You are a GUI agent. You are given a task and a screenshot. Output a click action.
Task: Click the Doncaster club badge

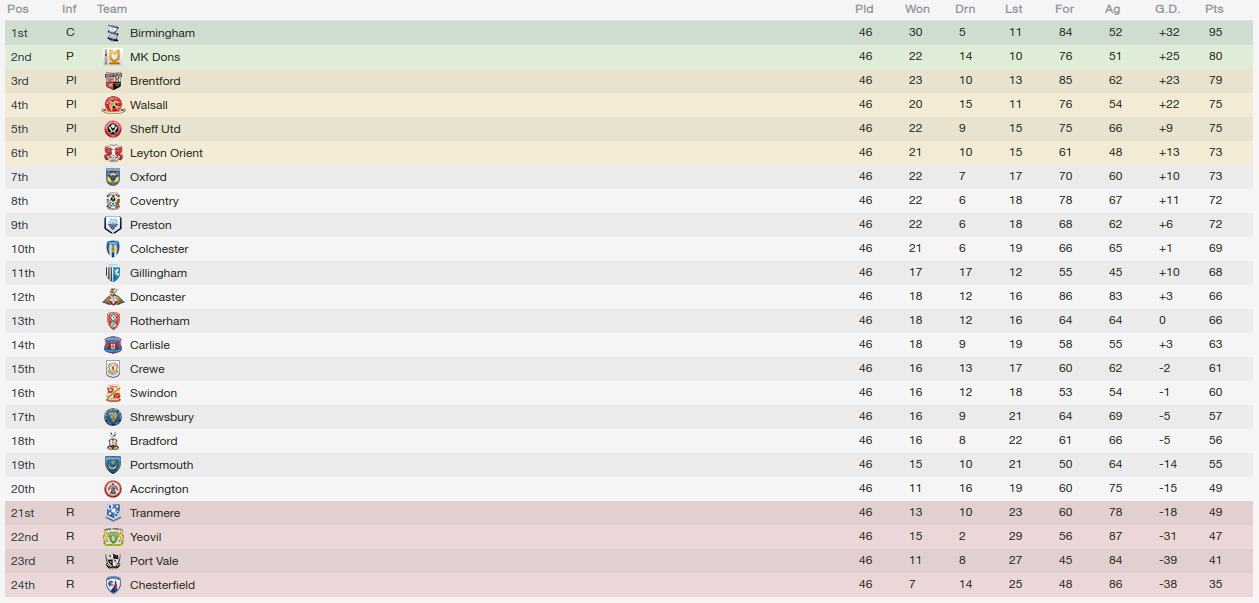[x=113, y=297]
